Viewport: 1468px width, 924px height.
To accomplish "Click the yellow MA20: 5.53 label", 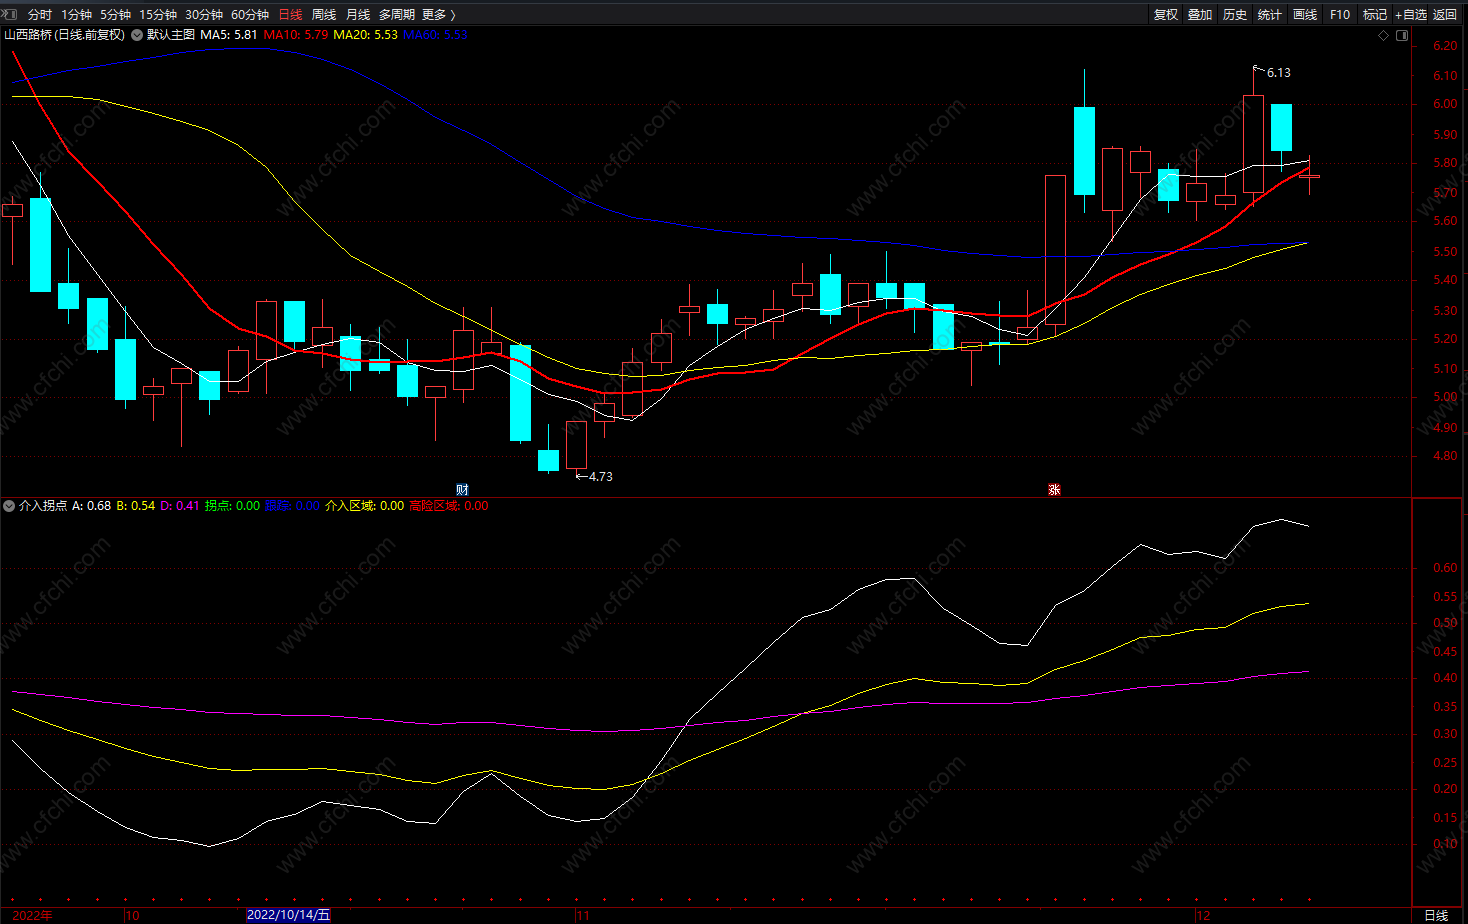I will (365, 35).
